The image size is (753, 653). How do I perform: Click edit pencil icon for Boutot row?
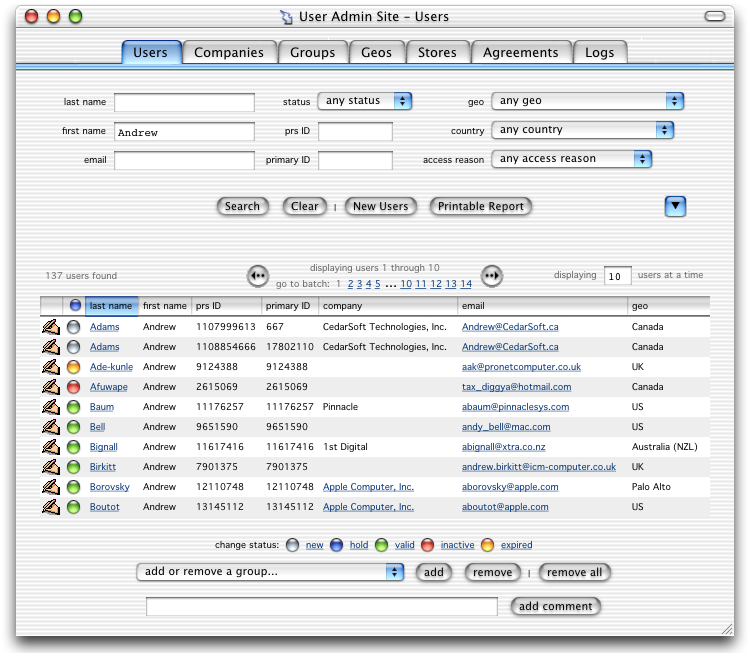pyautogui.click(x=50, y=507)
